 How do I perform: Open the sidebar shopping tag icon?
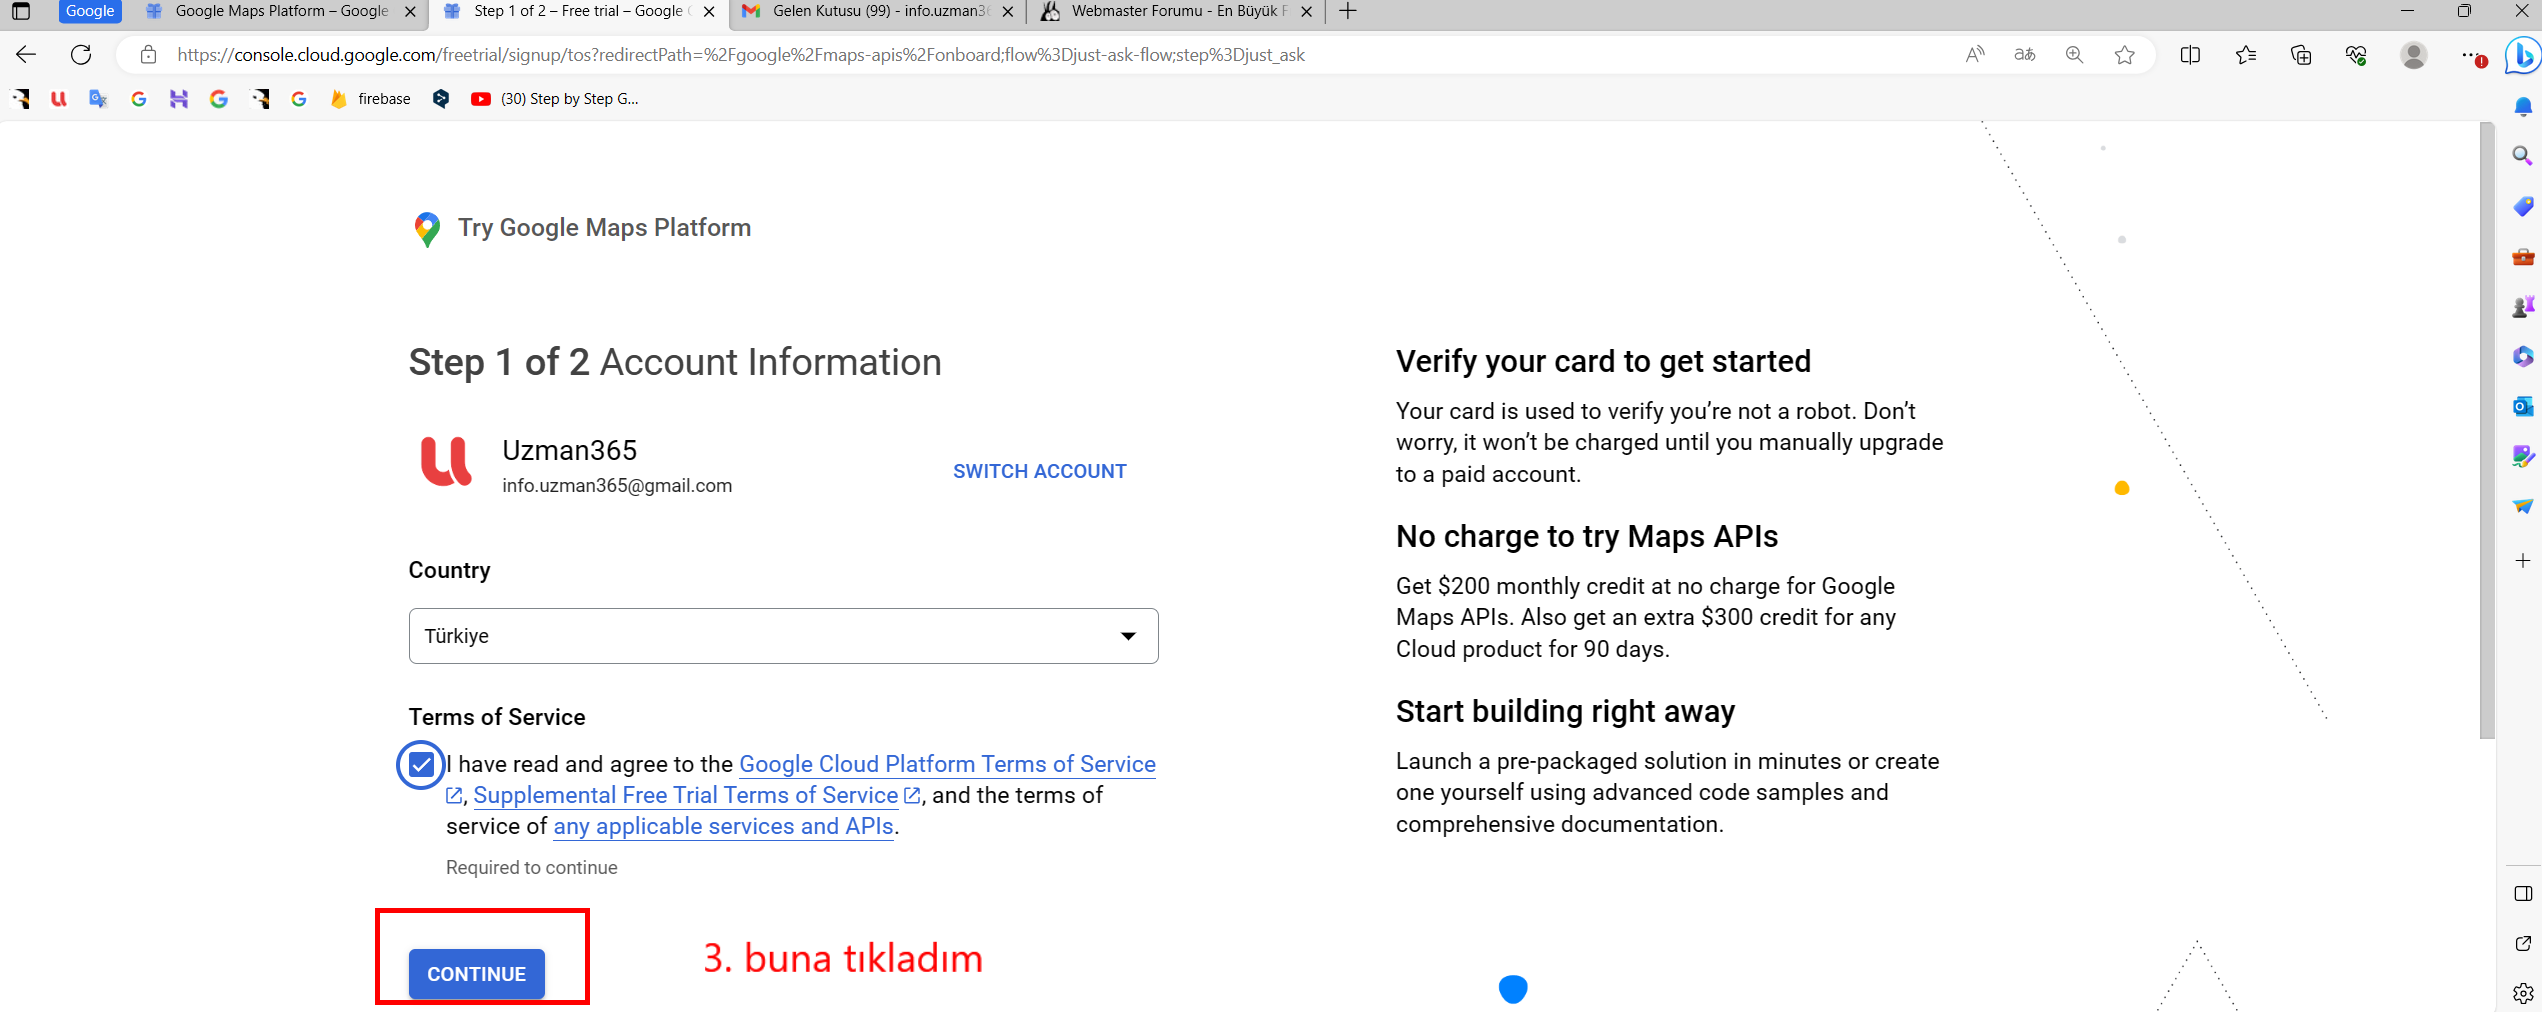coord(2523,206)
